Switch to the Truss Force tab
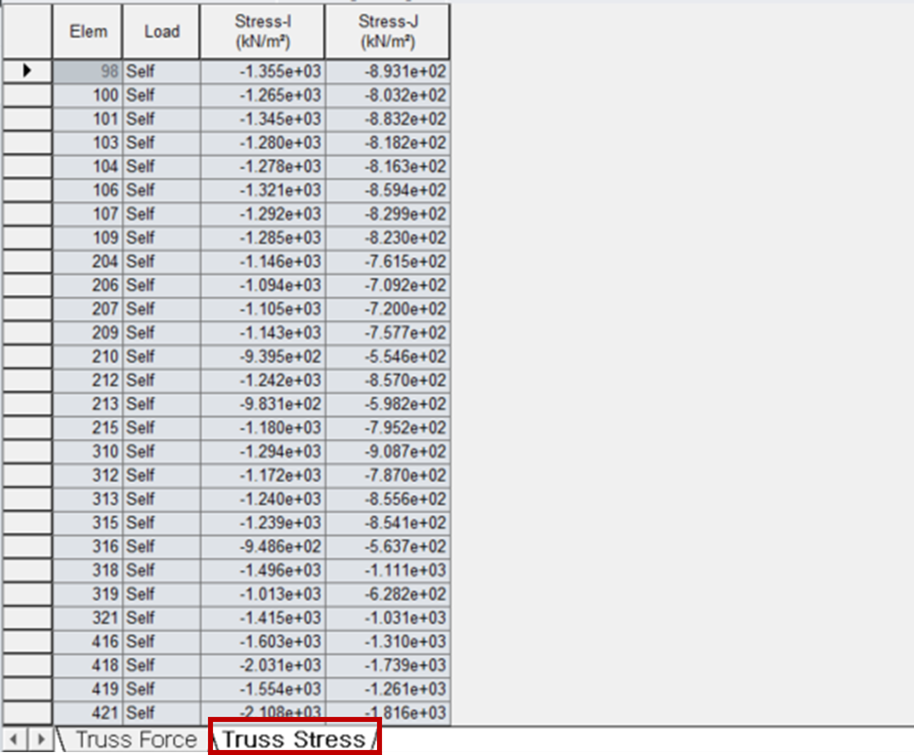 tap(135, 740)
